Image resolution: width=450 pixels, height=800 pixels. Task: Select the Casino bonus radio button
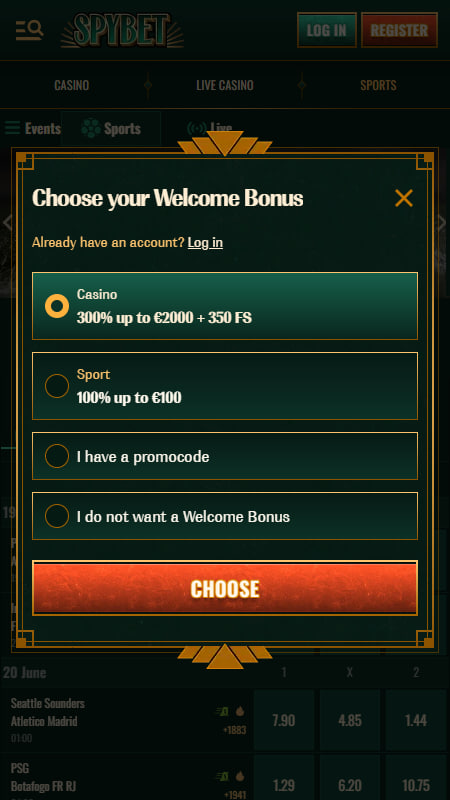pos(57,306)
